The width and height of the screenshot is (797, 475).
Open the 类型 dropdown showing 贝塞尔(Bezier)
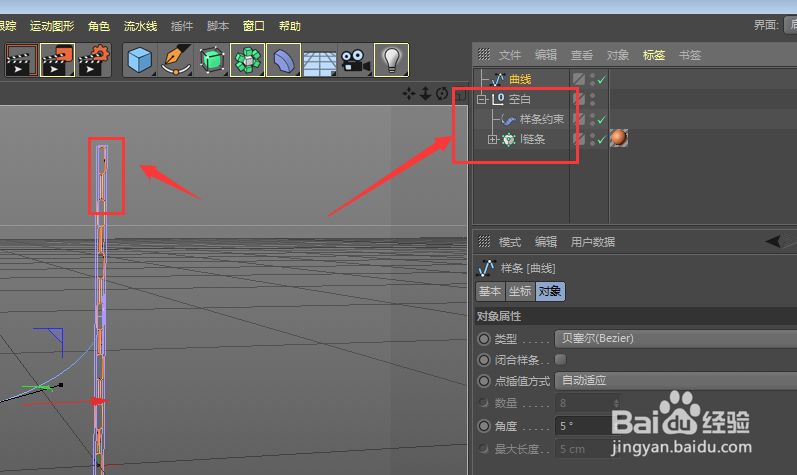(x=676, y=338)
